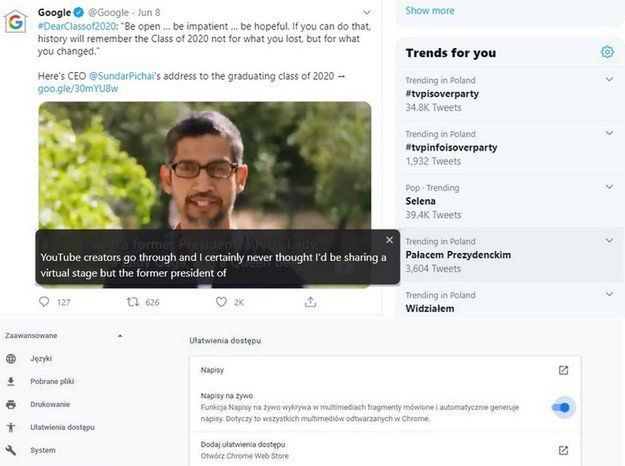Open Drukowanie settings menu item
The height and width of the screenshot is (466, 625).
50,404
